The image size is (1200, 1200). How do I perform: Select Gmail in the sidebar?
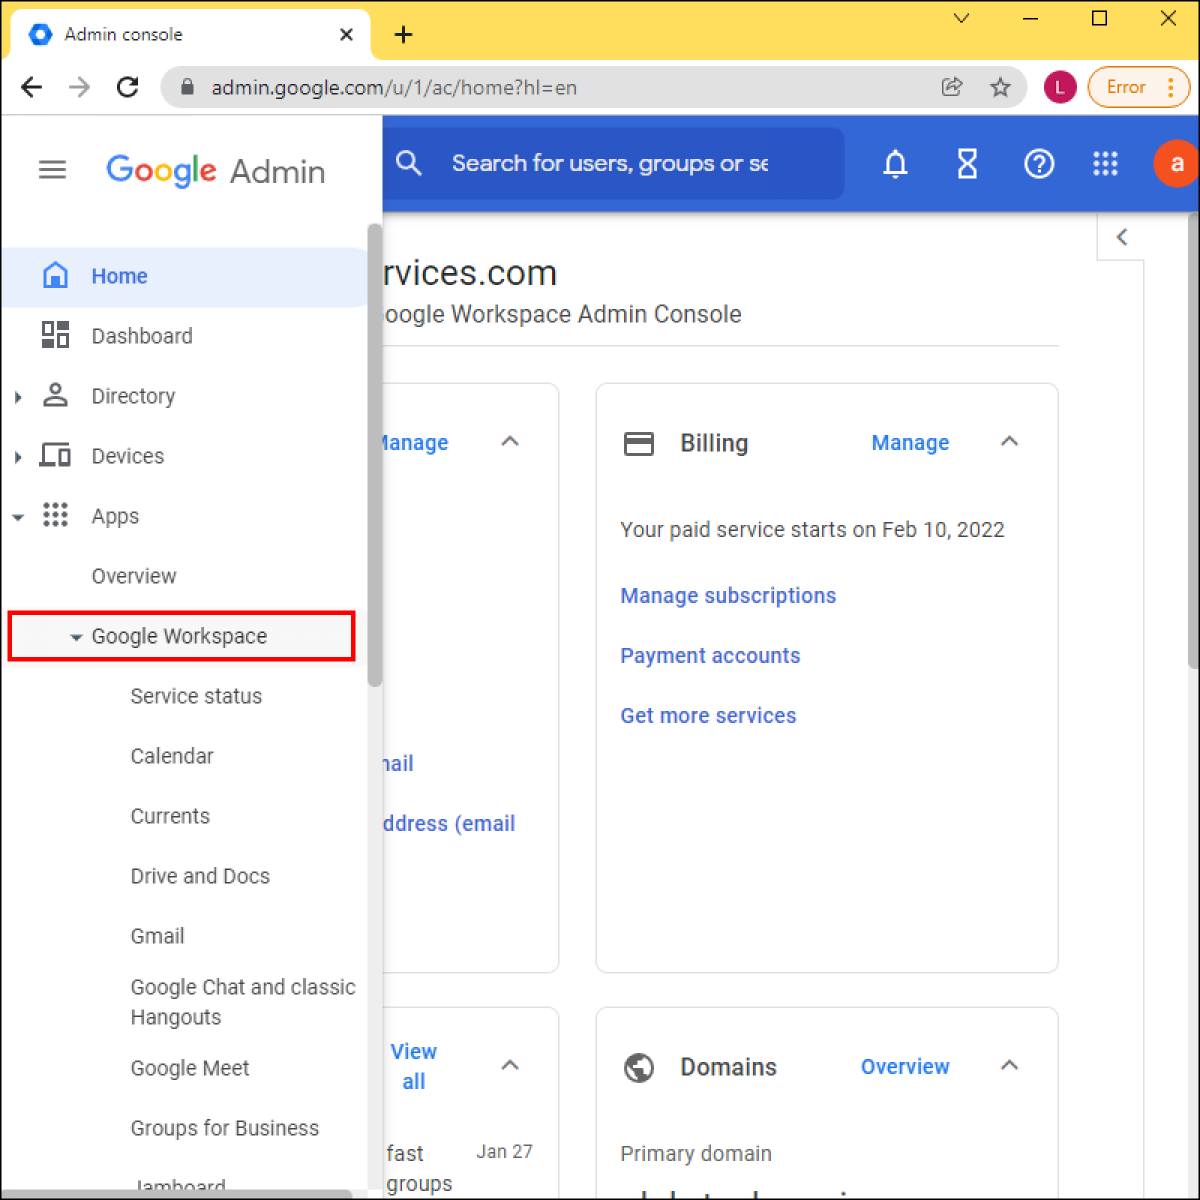click(157, 936)
